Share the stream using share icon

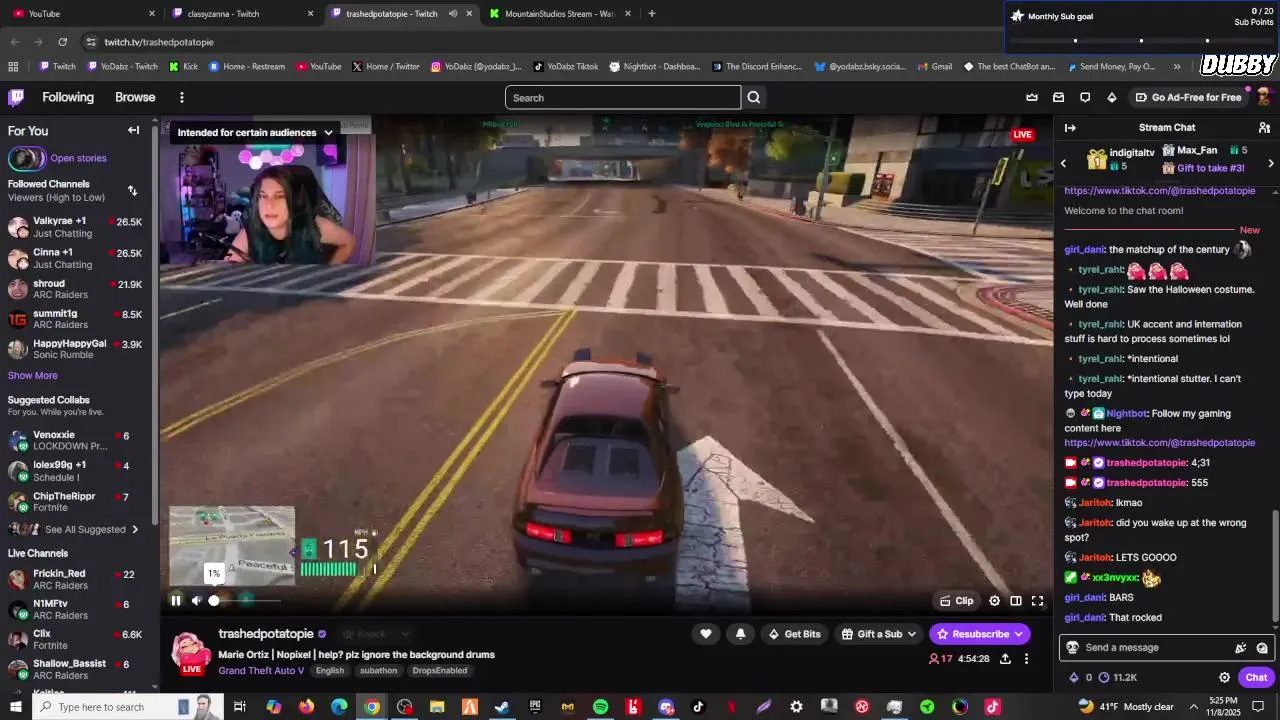click(1005, 659)
